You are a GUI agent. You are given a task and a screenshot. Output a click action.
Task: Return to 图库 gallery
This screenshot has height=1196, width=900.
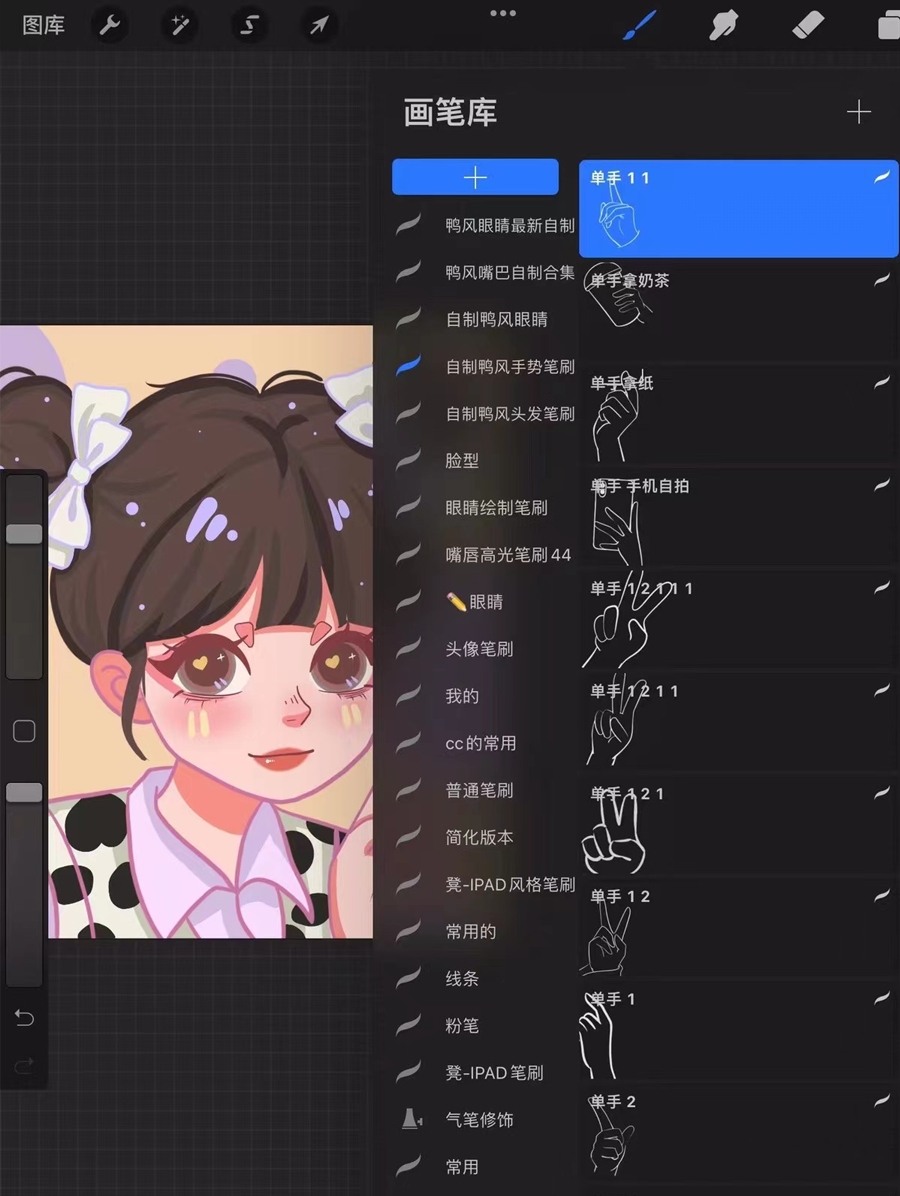coord(43,25)
